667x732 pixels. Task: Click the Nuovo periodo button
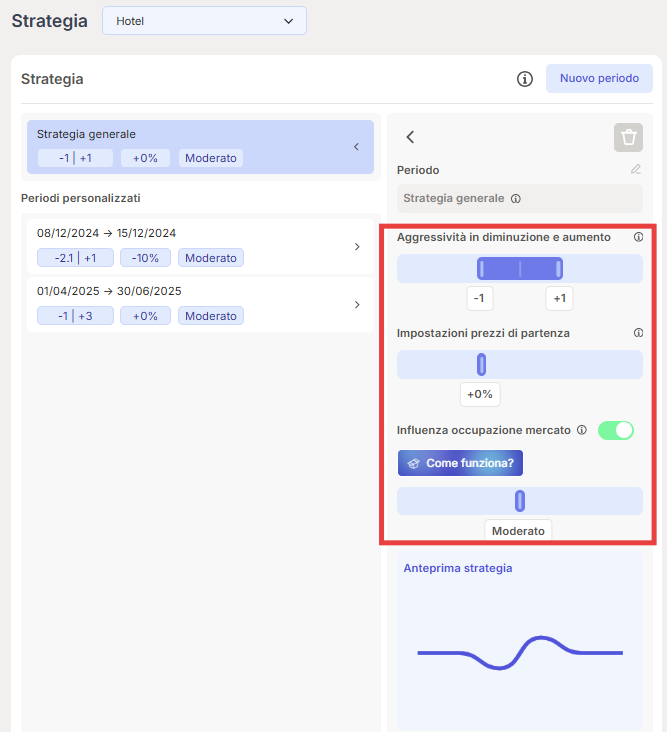[599, 78]
